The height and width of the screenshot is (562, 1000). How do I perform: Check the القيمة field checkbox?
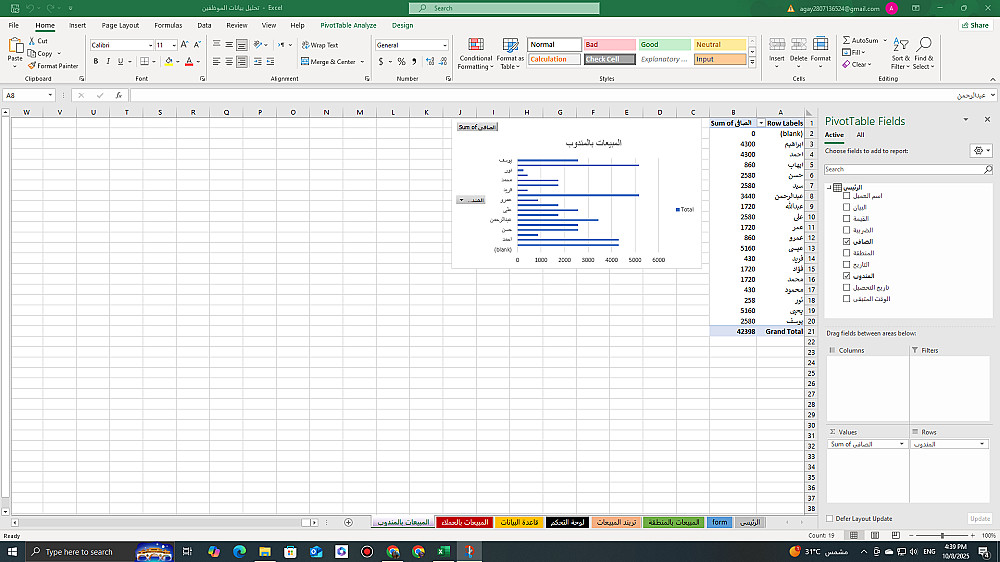847,219
